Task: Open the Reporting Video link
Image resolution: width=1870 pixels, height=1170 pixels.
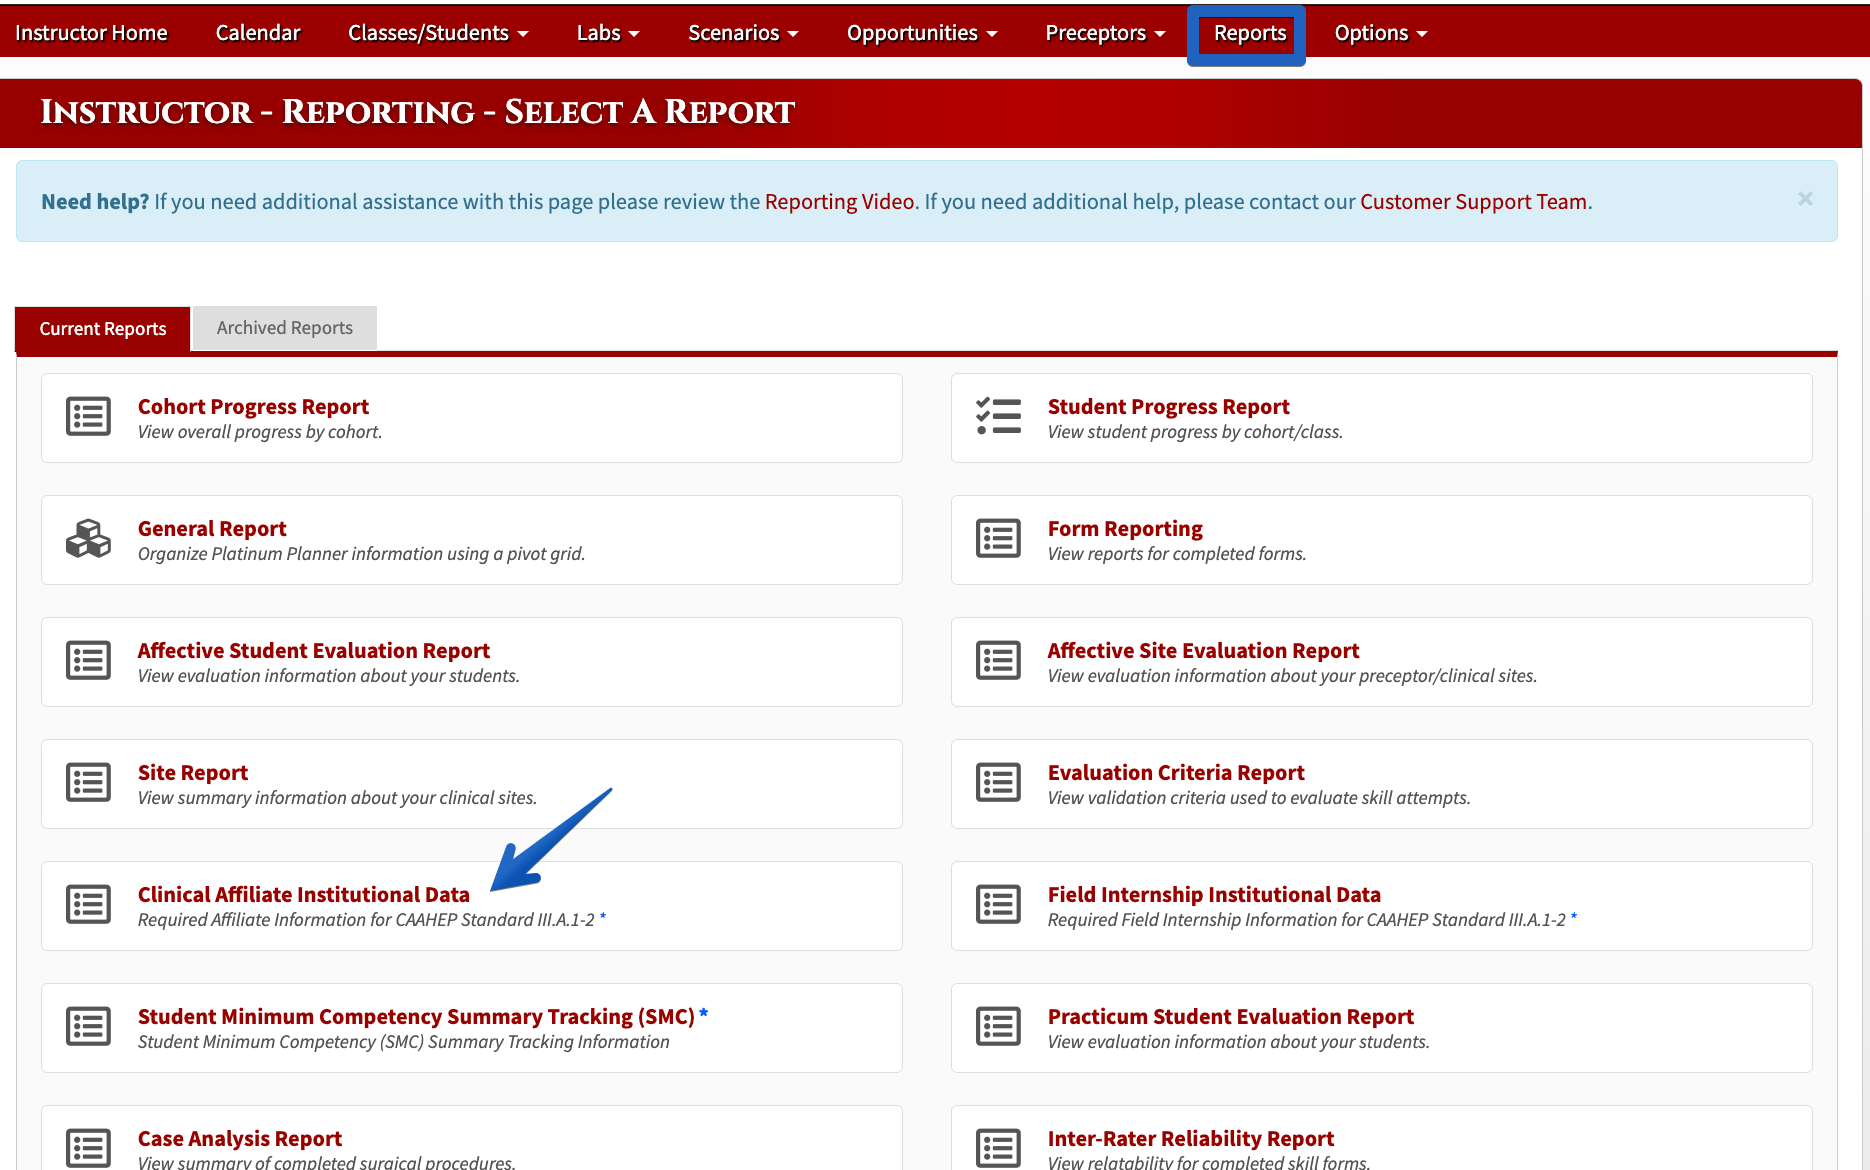Action: [840, 201]
